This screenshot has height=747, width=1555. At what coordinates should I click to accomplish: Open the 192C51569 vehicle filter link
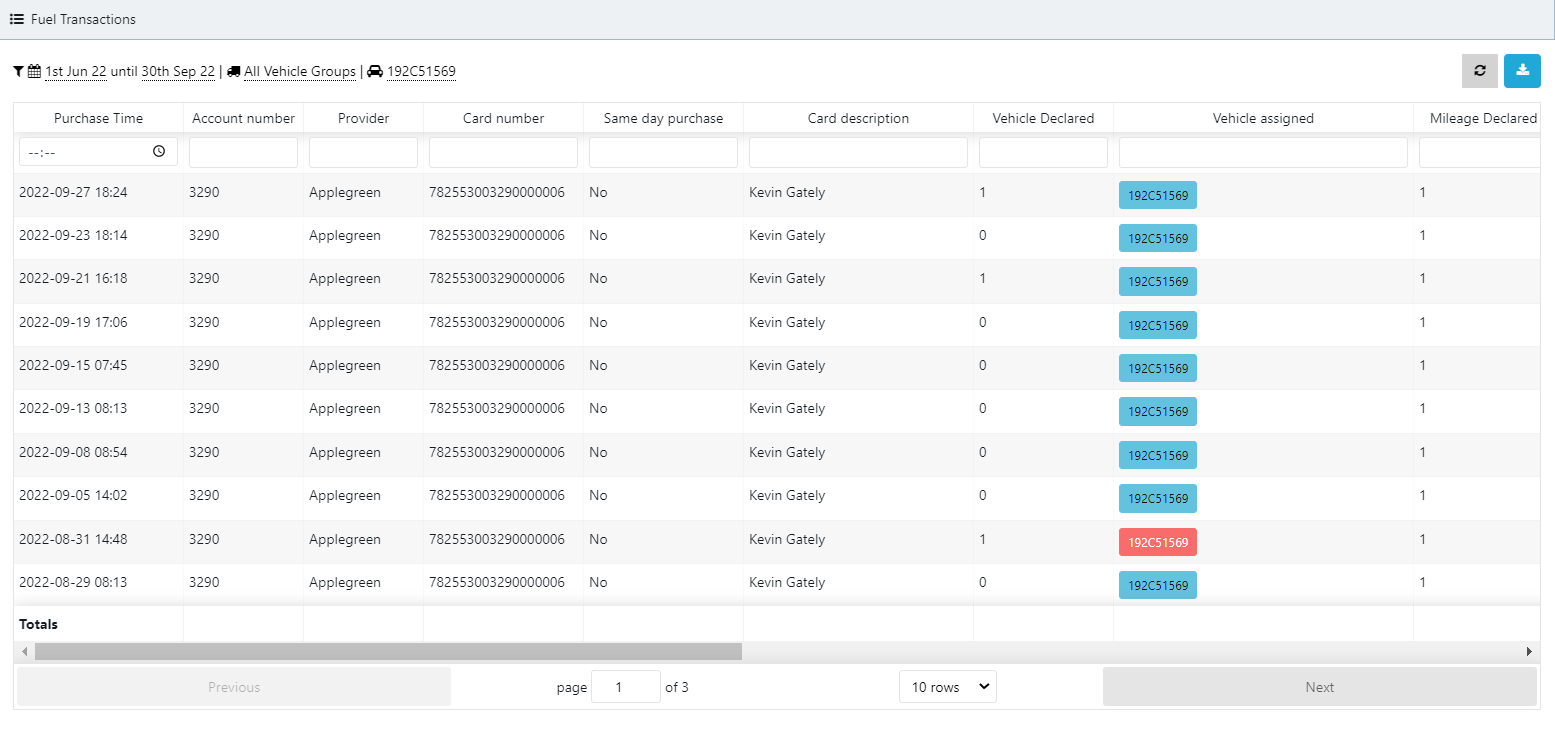tap(421, 72)
